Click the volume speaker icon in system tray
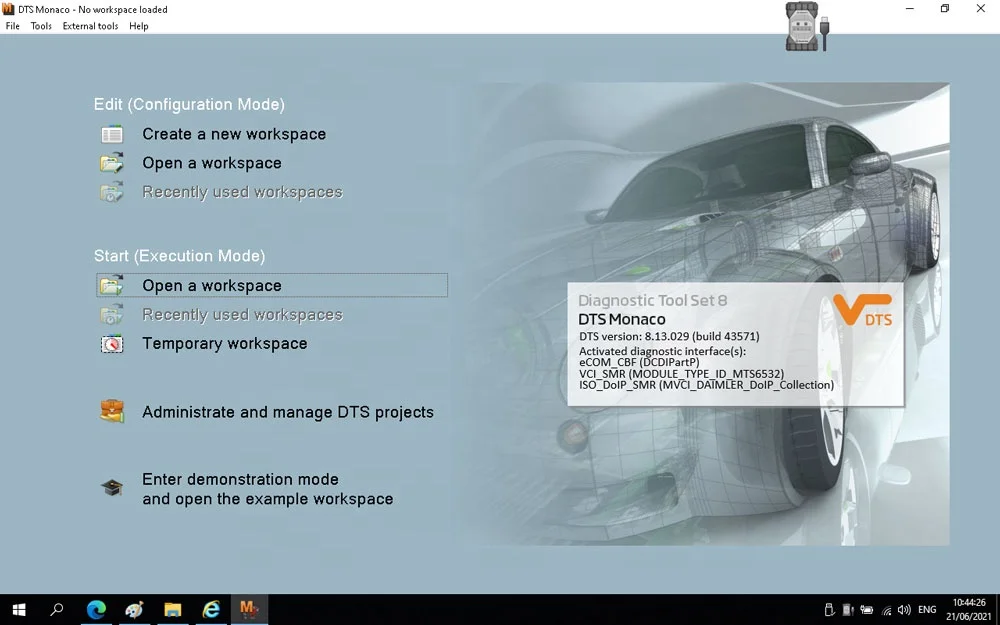Viewport: 1000px width, 625px height. point(904,609)
